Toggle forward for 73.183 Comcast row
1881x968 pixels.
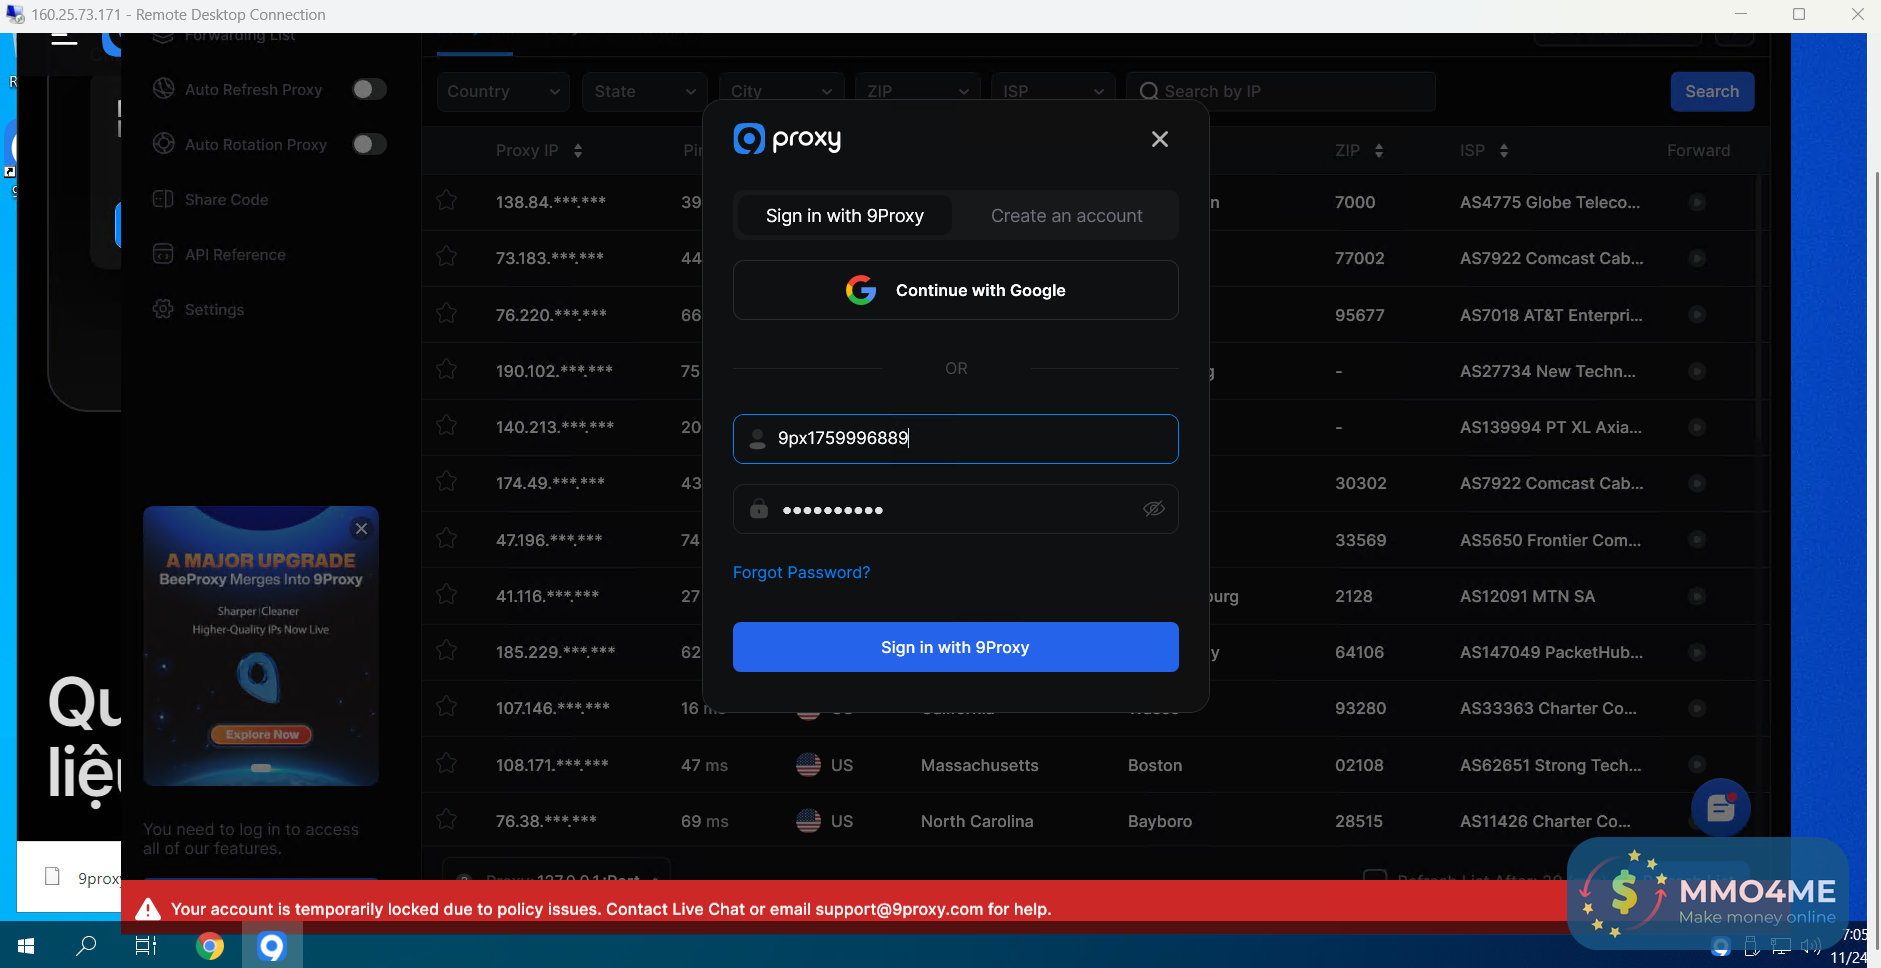coord(1697,258)
